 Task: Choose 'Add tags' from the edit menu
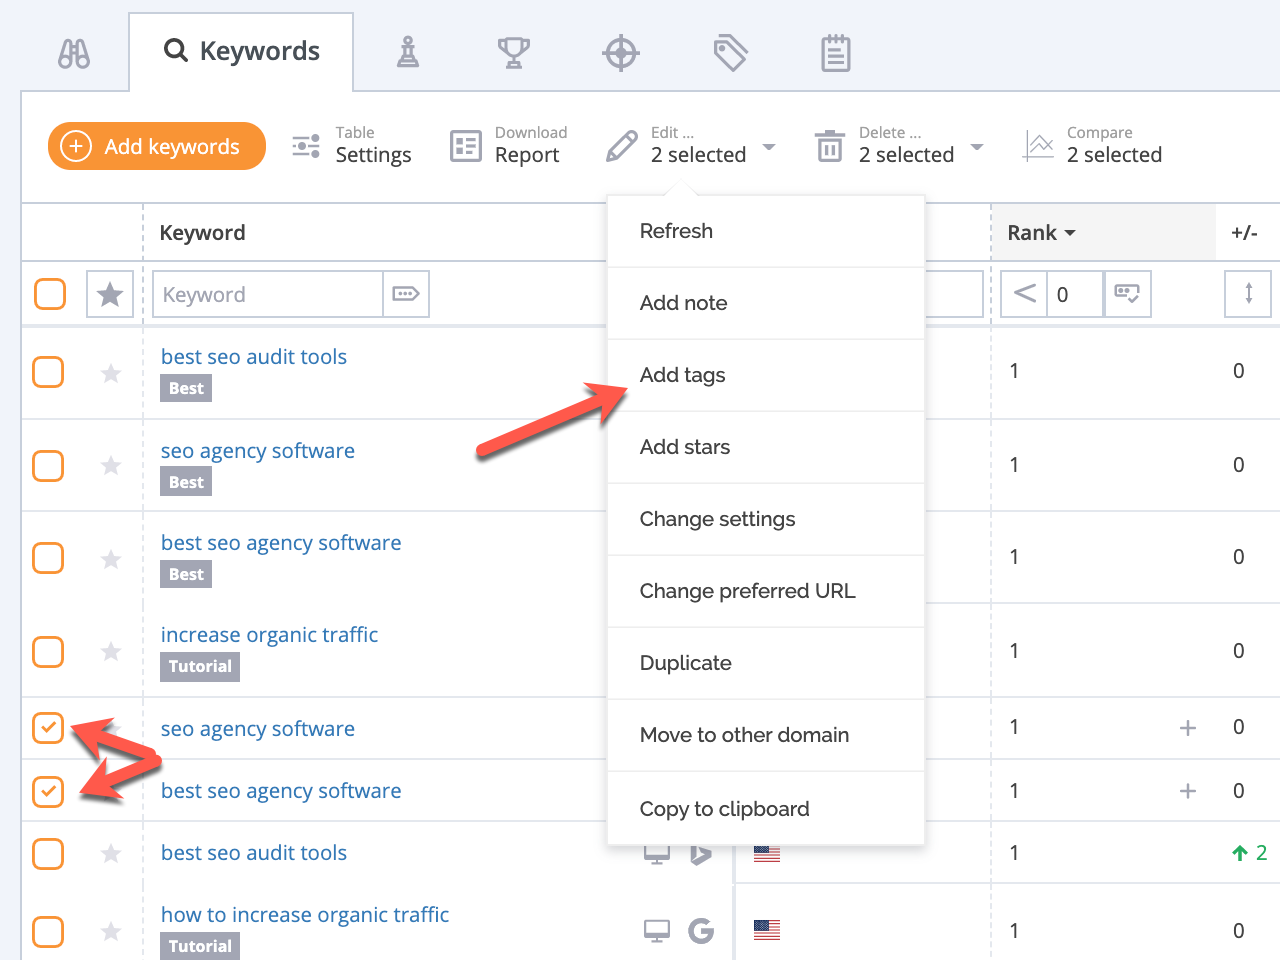pos(683,375)
